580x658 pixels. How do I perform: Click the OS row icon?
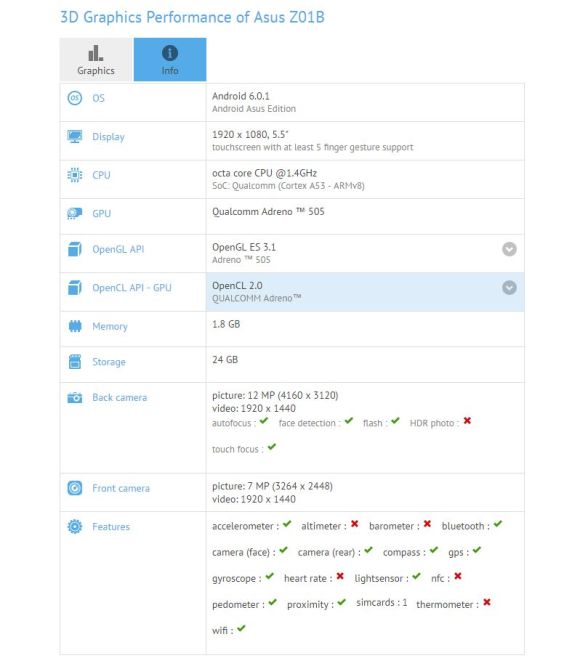tap(75, 98)
